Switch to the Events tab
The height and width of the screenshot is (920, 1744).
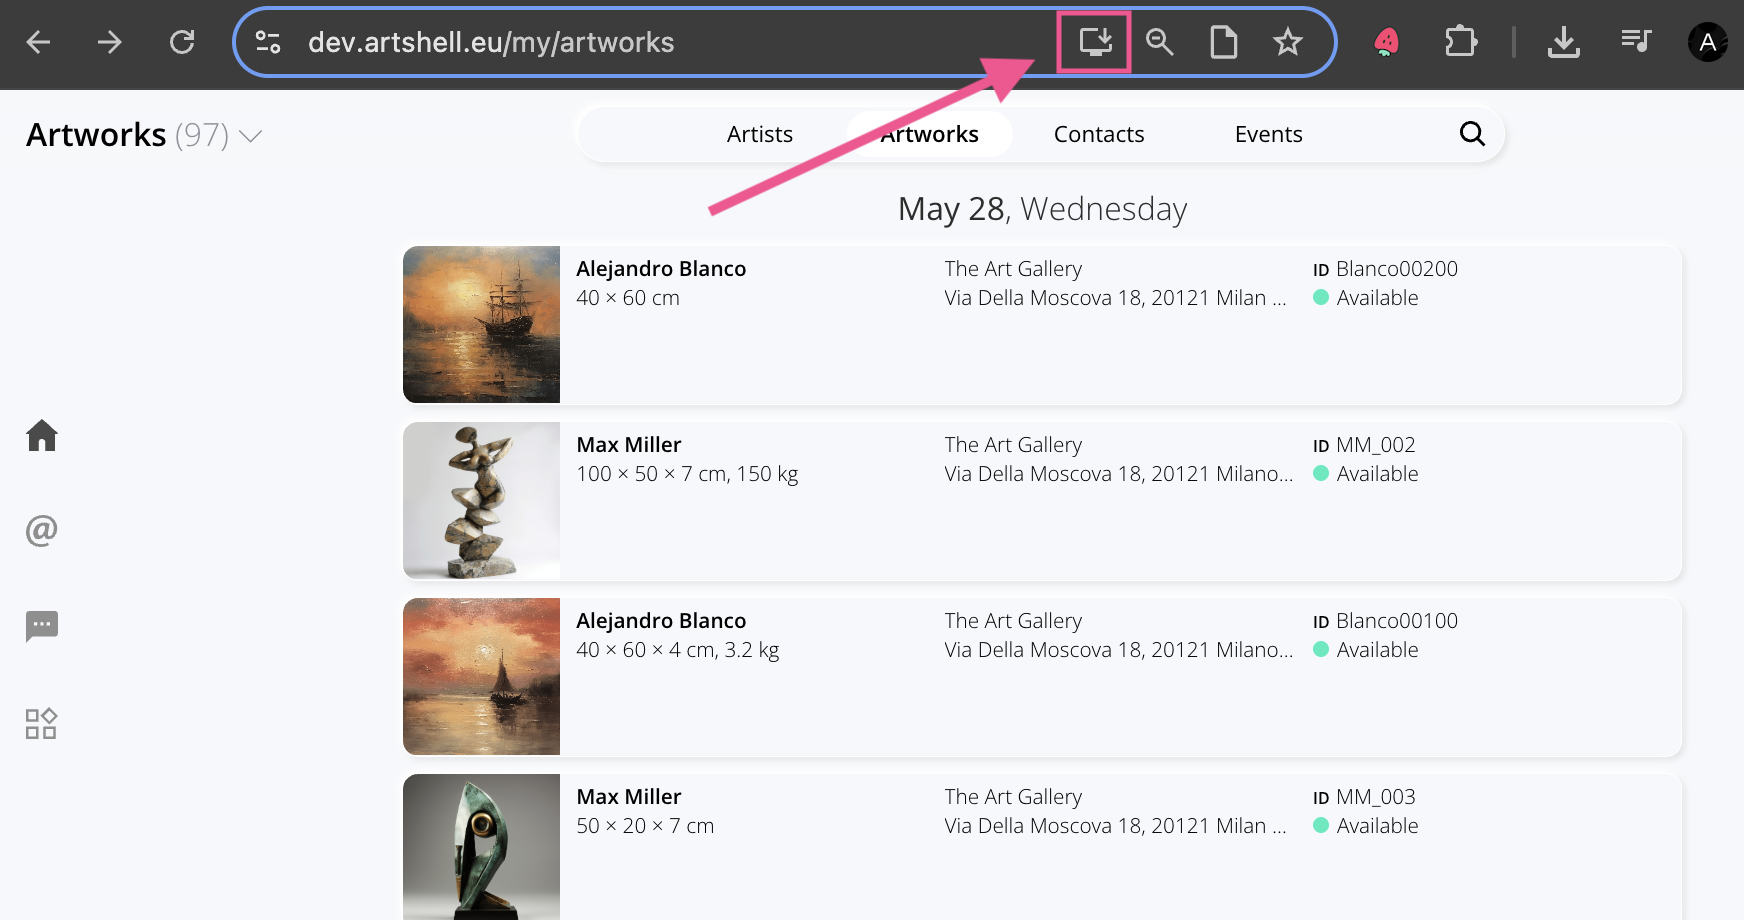coord(1268,134)
